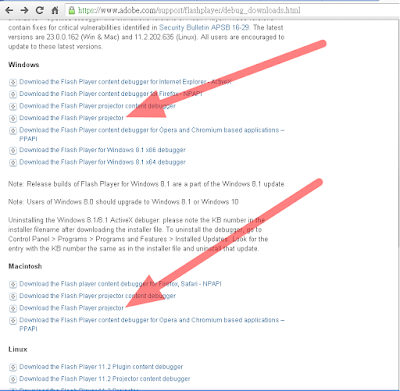
Task: Open the browser home page
Action: (x=55, y=10)
